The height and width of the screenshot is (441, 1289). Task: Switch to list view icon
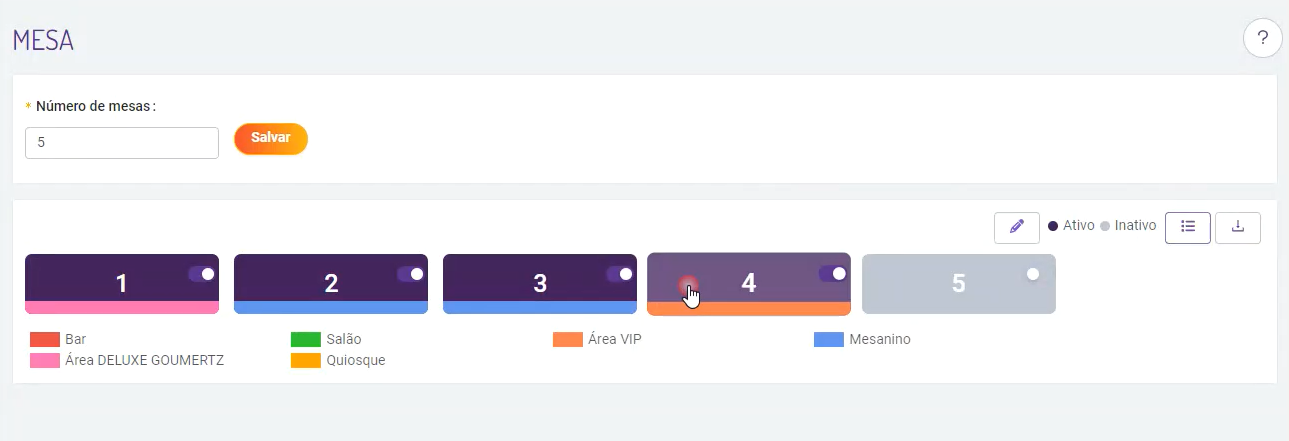[x=1188, y=227]
